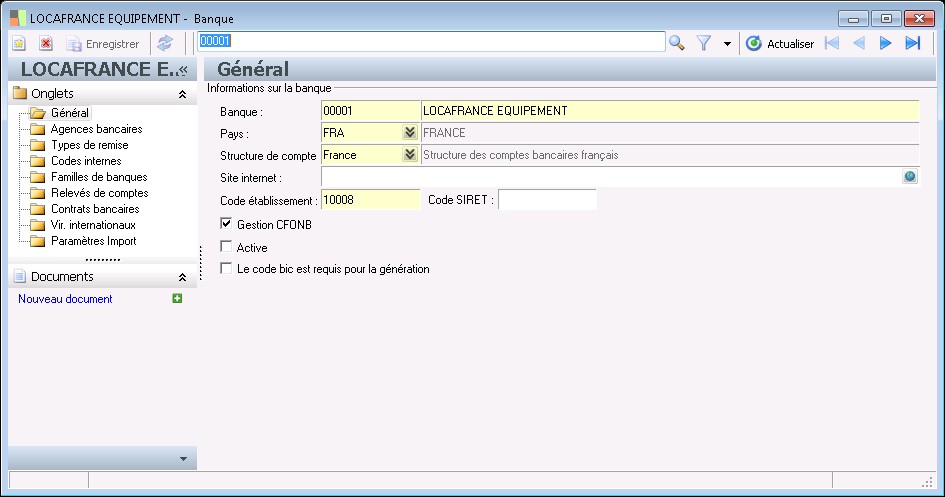Click the magnifier search icon
Viewport: 945px width, 497px height.
pyautogui.click(x=677, y=43)
